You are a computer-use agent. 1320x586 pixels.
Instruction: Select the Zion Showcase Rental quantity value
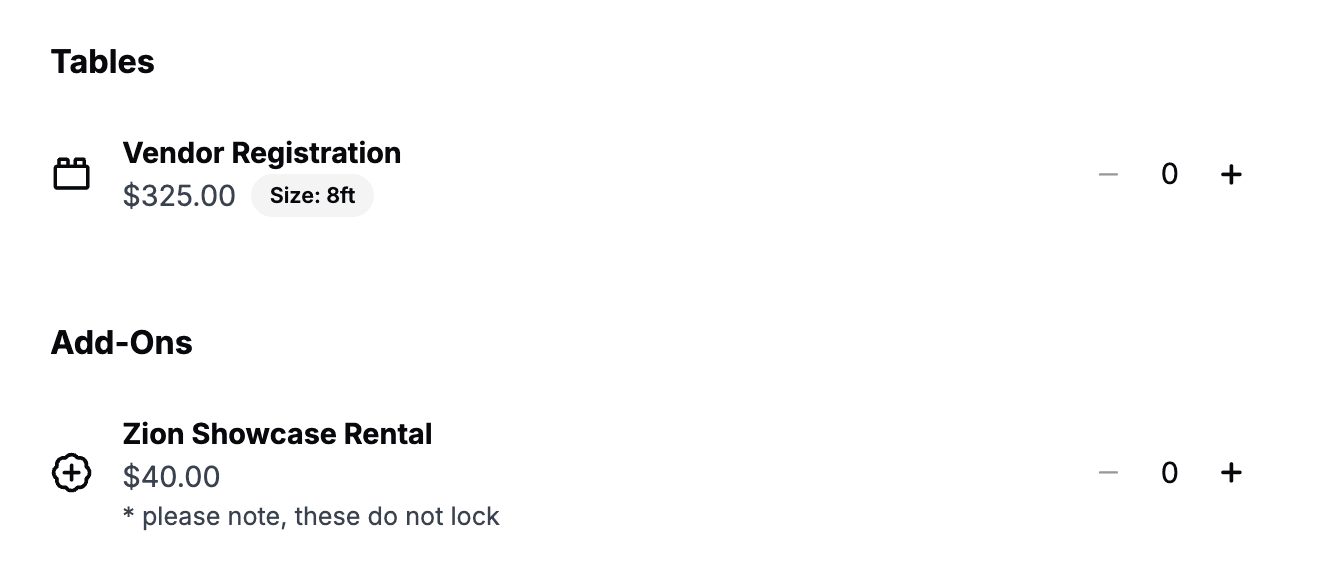tap(1169, 473)
